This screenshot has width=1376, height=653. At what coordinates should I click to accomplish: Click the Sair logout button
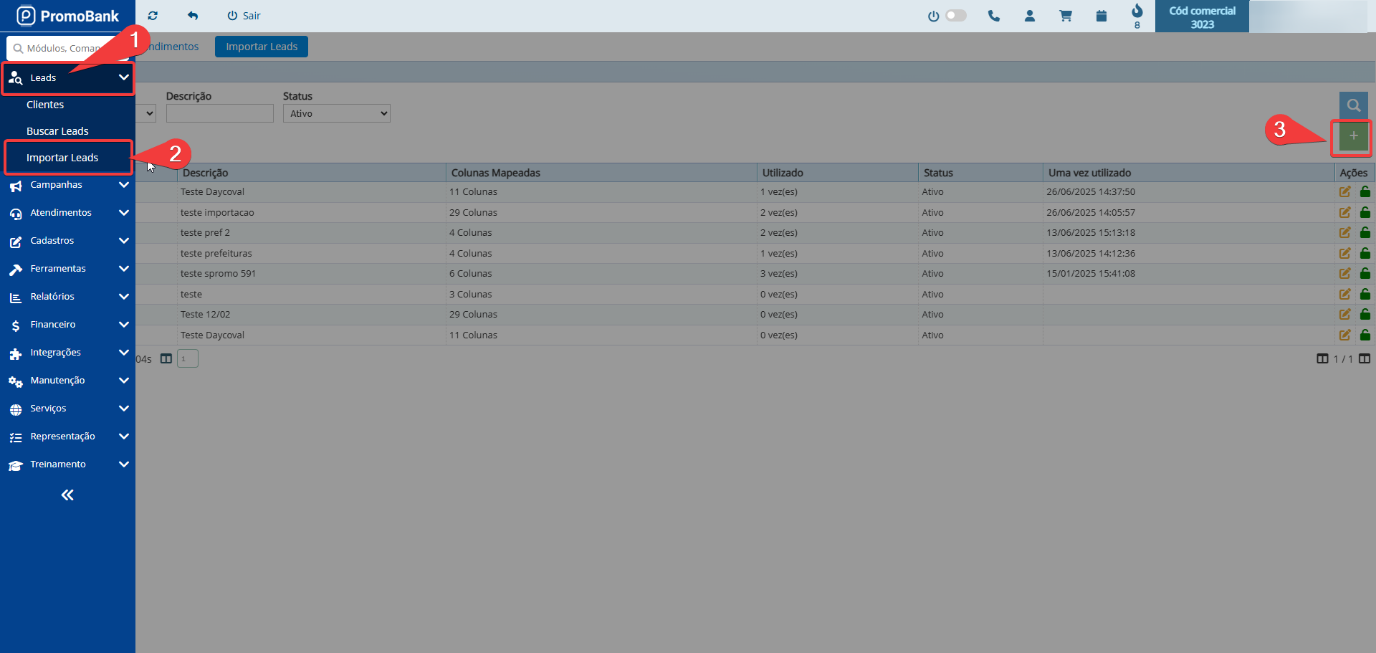point(243,16)
